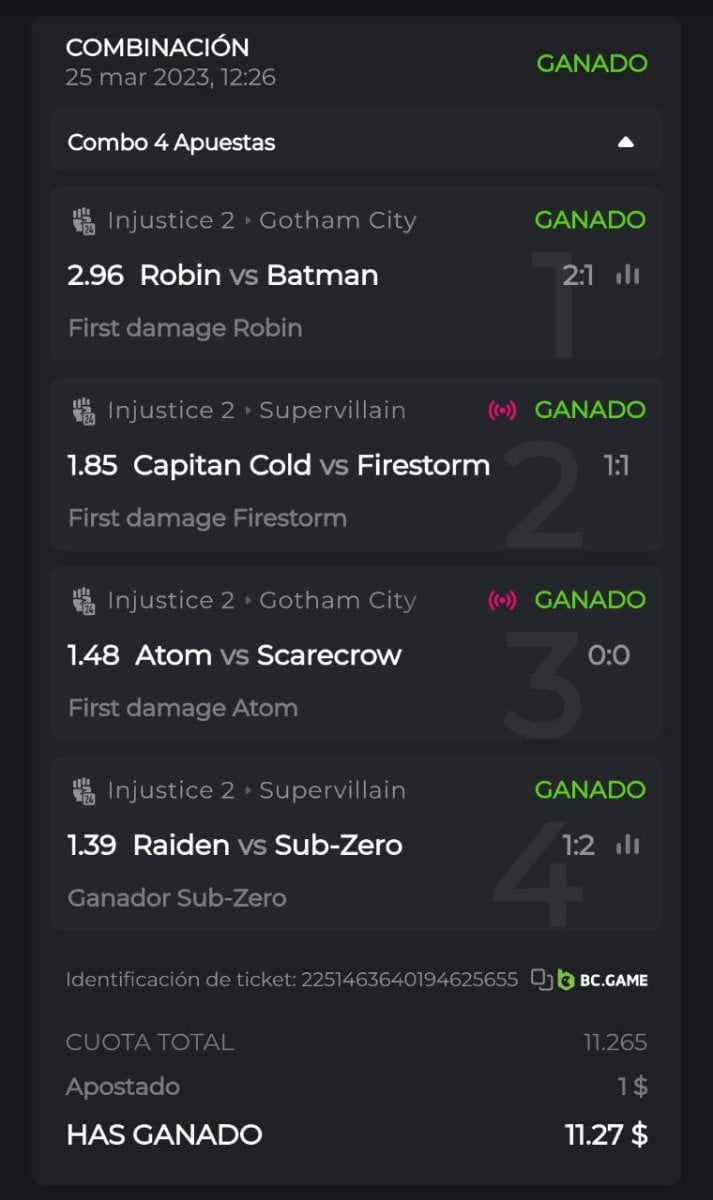Click the copy ticket ID icon
This screenshot has height=1200, width=713.
point(541,979)
